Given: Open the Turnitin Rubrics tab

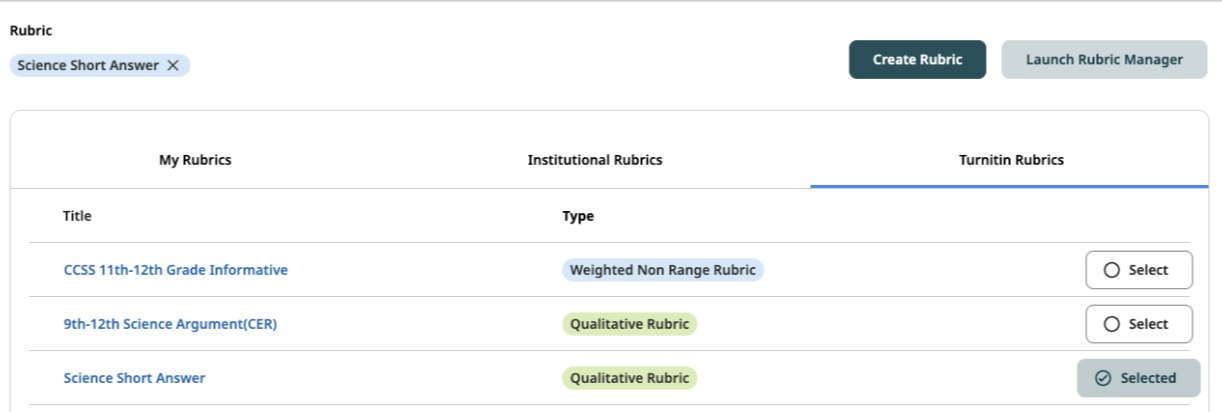Looking at the screenshot, I should click(1010, 160).
